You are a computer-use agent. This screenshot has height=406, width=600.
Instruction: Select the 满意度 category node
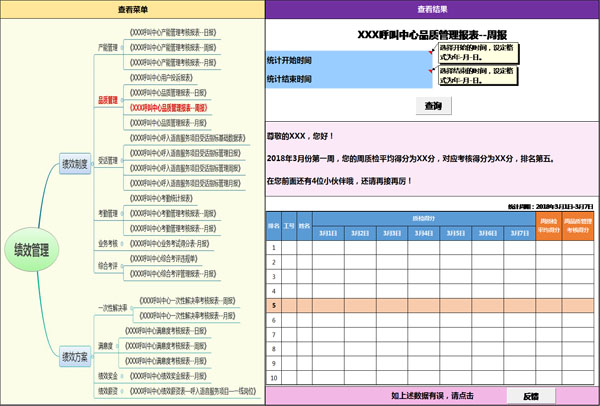point(105,346)
